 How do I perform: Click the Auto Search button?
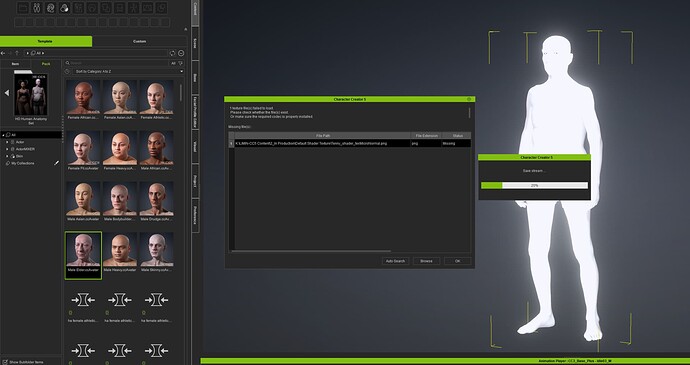coord(395,261)
